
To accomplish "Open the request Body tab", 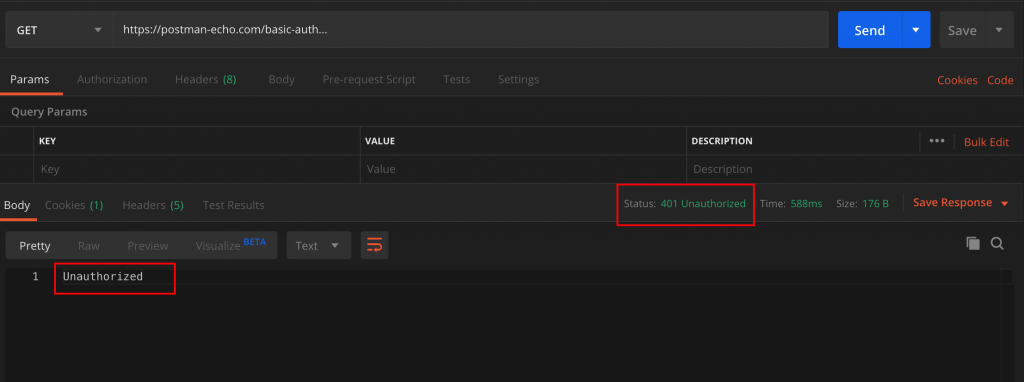I will [x=281, y=80].
